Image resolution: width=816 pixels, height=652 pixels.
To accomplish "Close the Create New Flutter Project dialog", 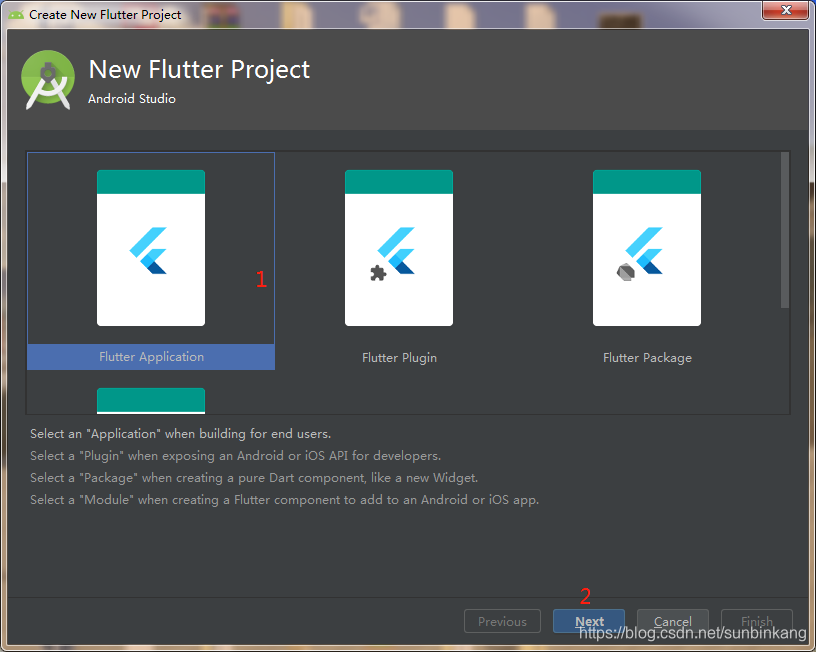I will 786,10.
